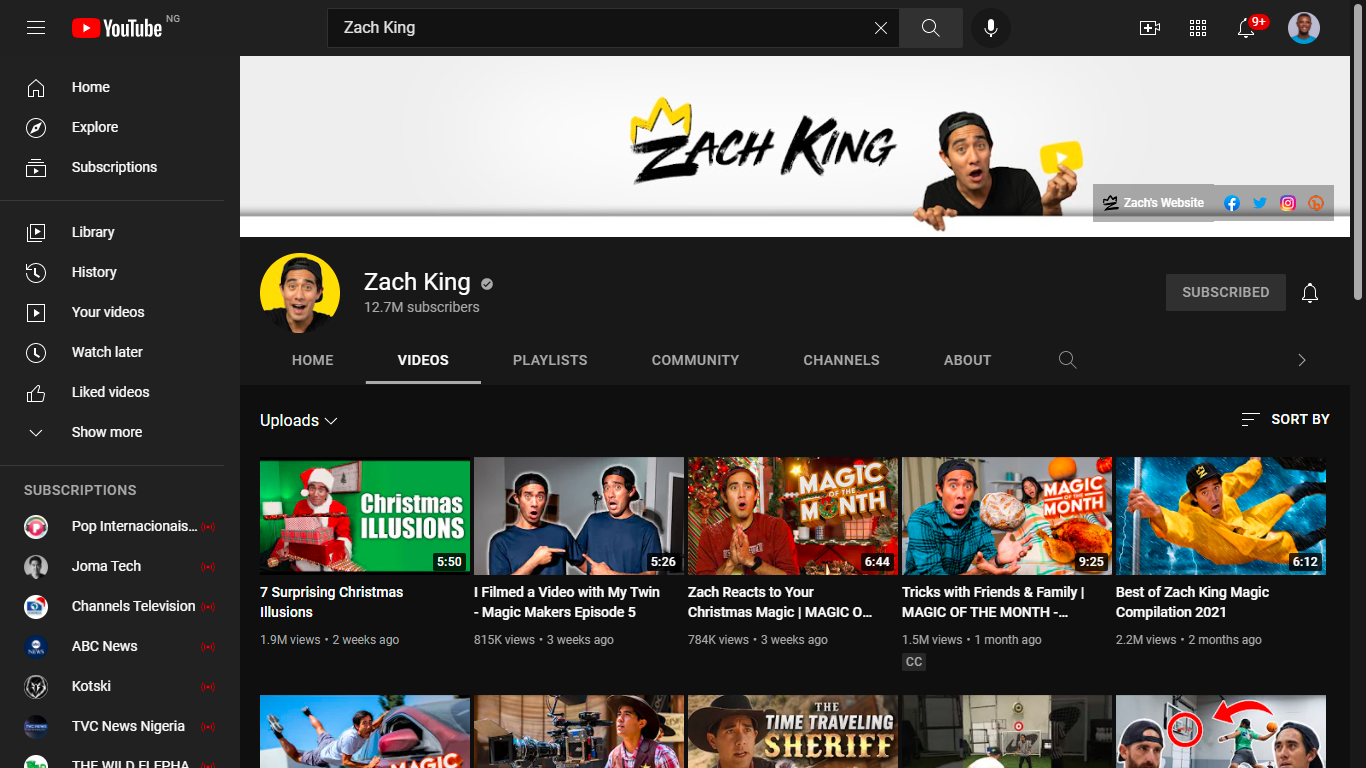Image resolution: width=1366 pixels, height=768 pixels.
Task: Open the Uploads dropdown
Action: click(x=299, y=421)
